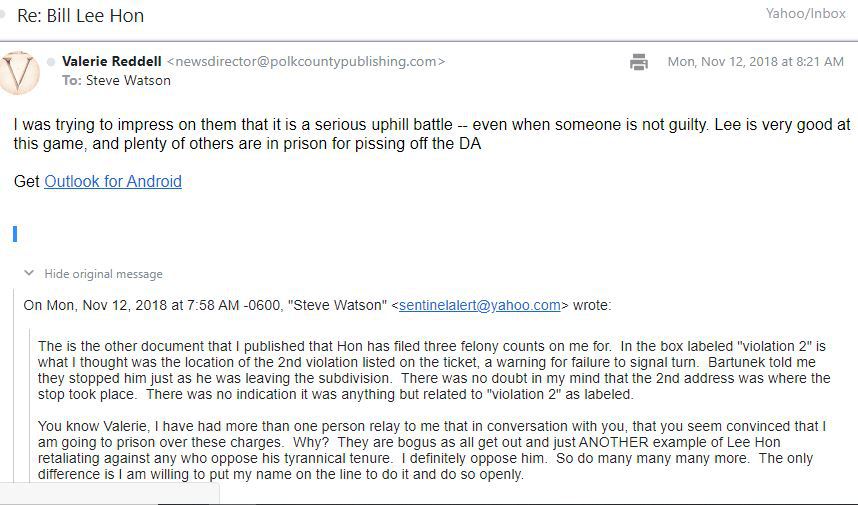This screenshot has width=858, height=505.
Task: Collapse quoted text with the Hide chevron
Action: 29,273
